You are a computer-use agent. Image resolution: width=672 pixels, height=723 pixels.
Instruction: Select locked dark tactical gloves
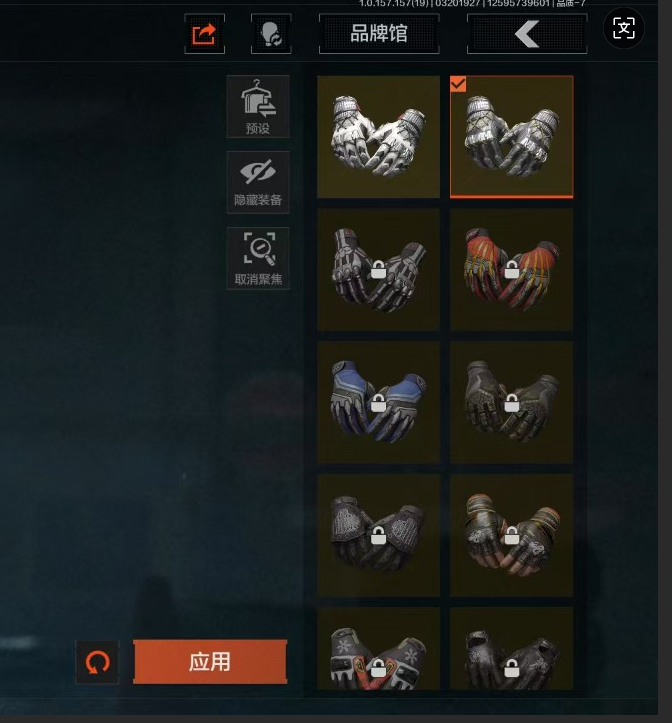(x=511, y=403)
